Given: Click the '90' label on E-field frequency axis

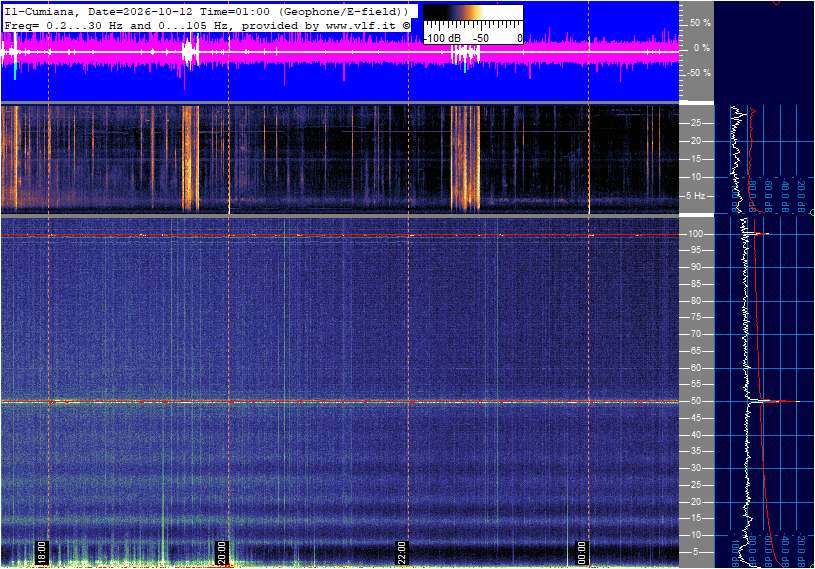Looking at the screenshot, I should [695, 267].
